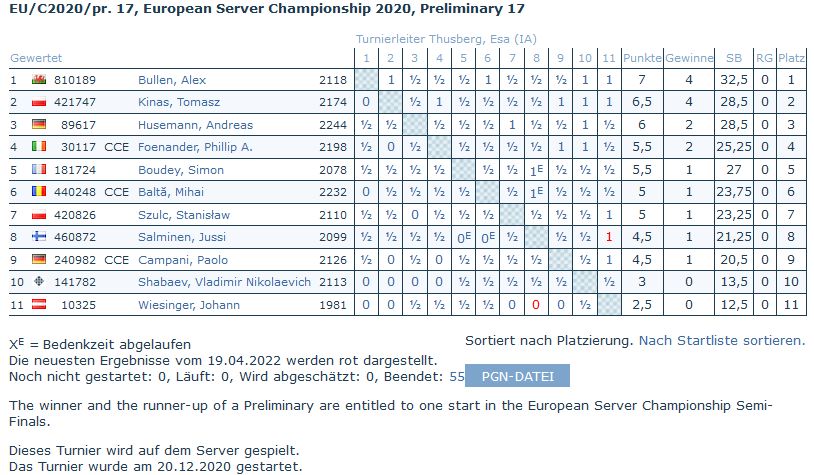Click the Punkte column header

(641, 58)
